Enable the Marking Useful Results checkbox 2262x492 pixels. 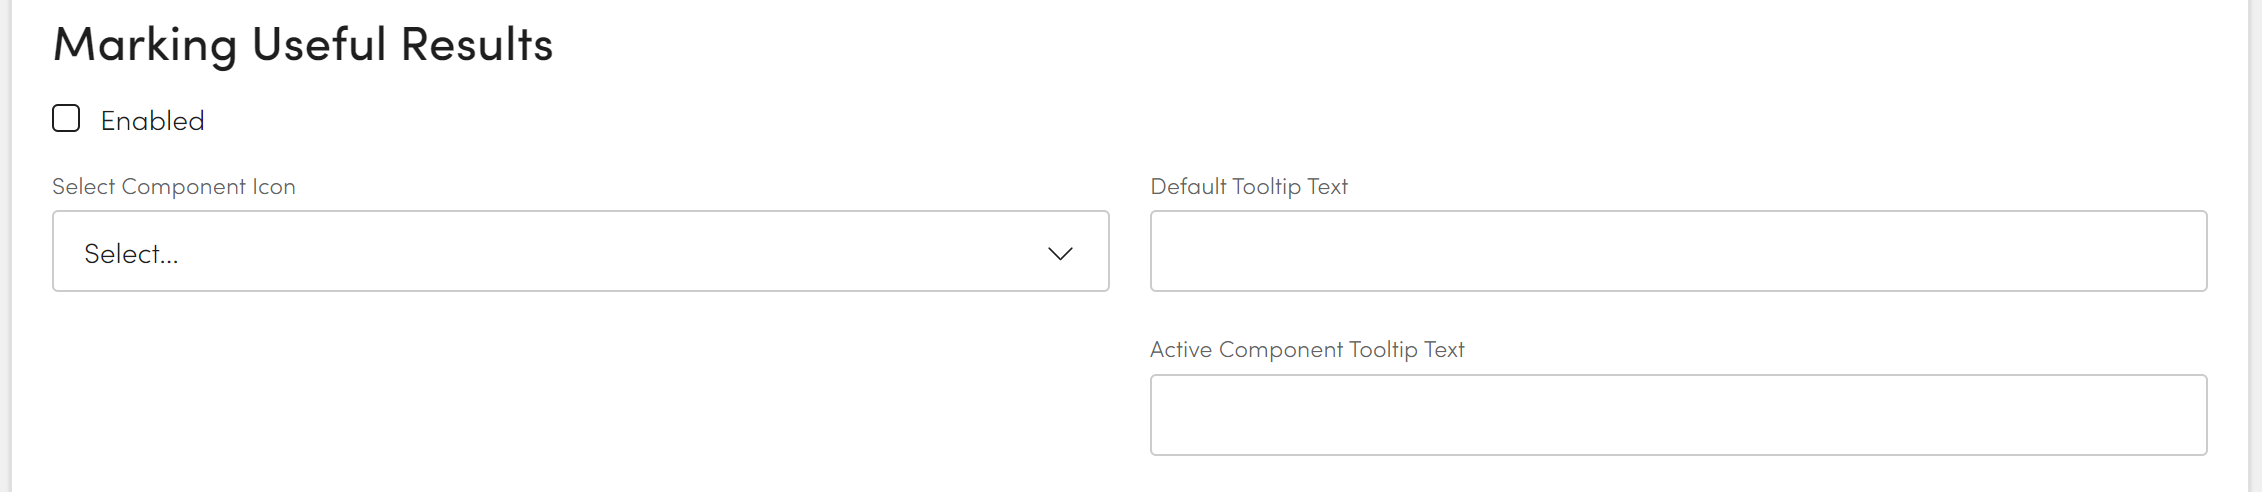pyautogui.click(x=66, y=119)
